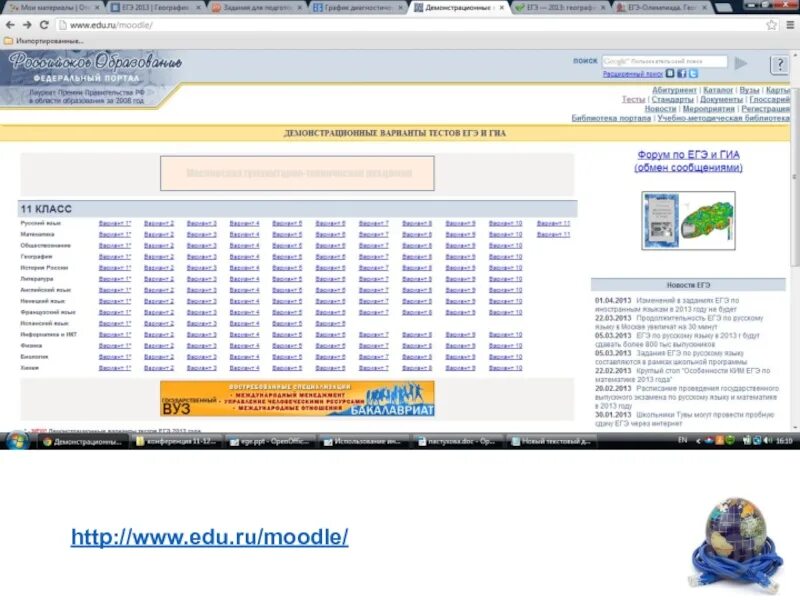Open Вариант 1 for Русский язык
800x600 pixels.
coord(115,223)
